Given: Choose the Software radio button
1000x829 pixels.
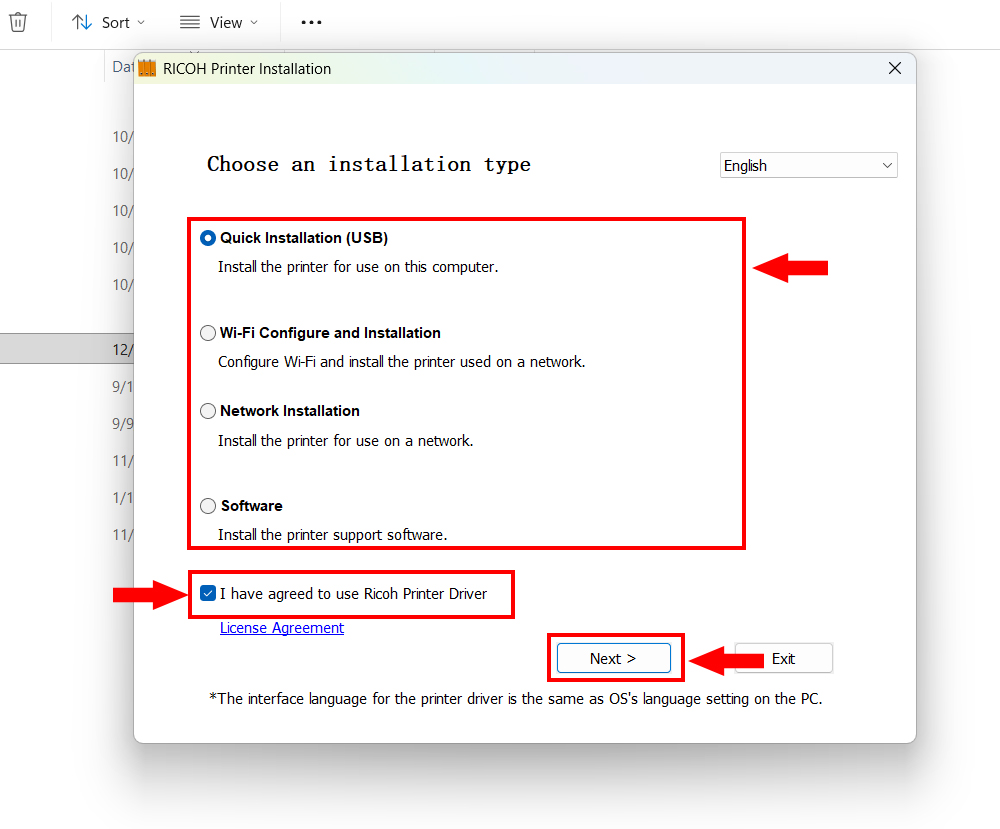Looking at the screenshot, I should tap(208, 506).
